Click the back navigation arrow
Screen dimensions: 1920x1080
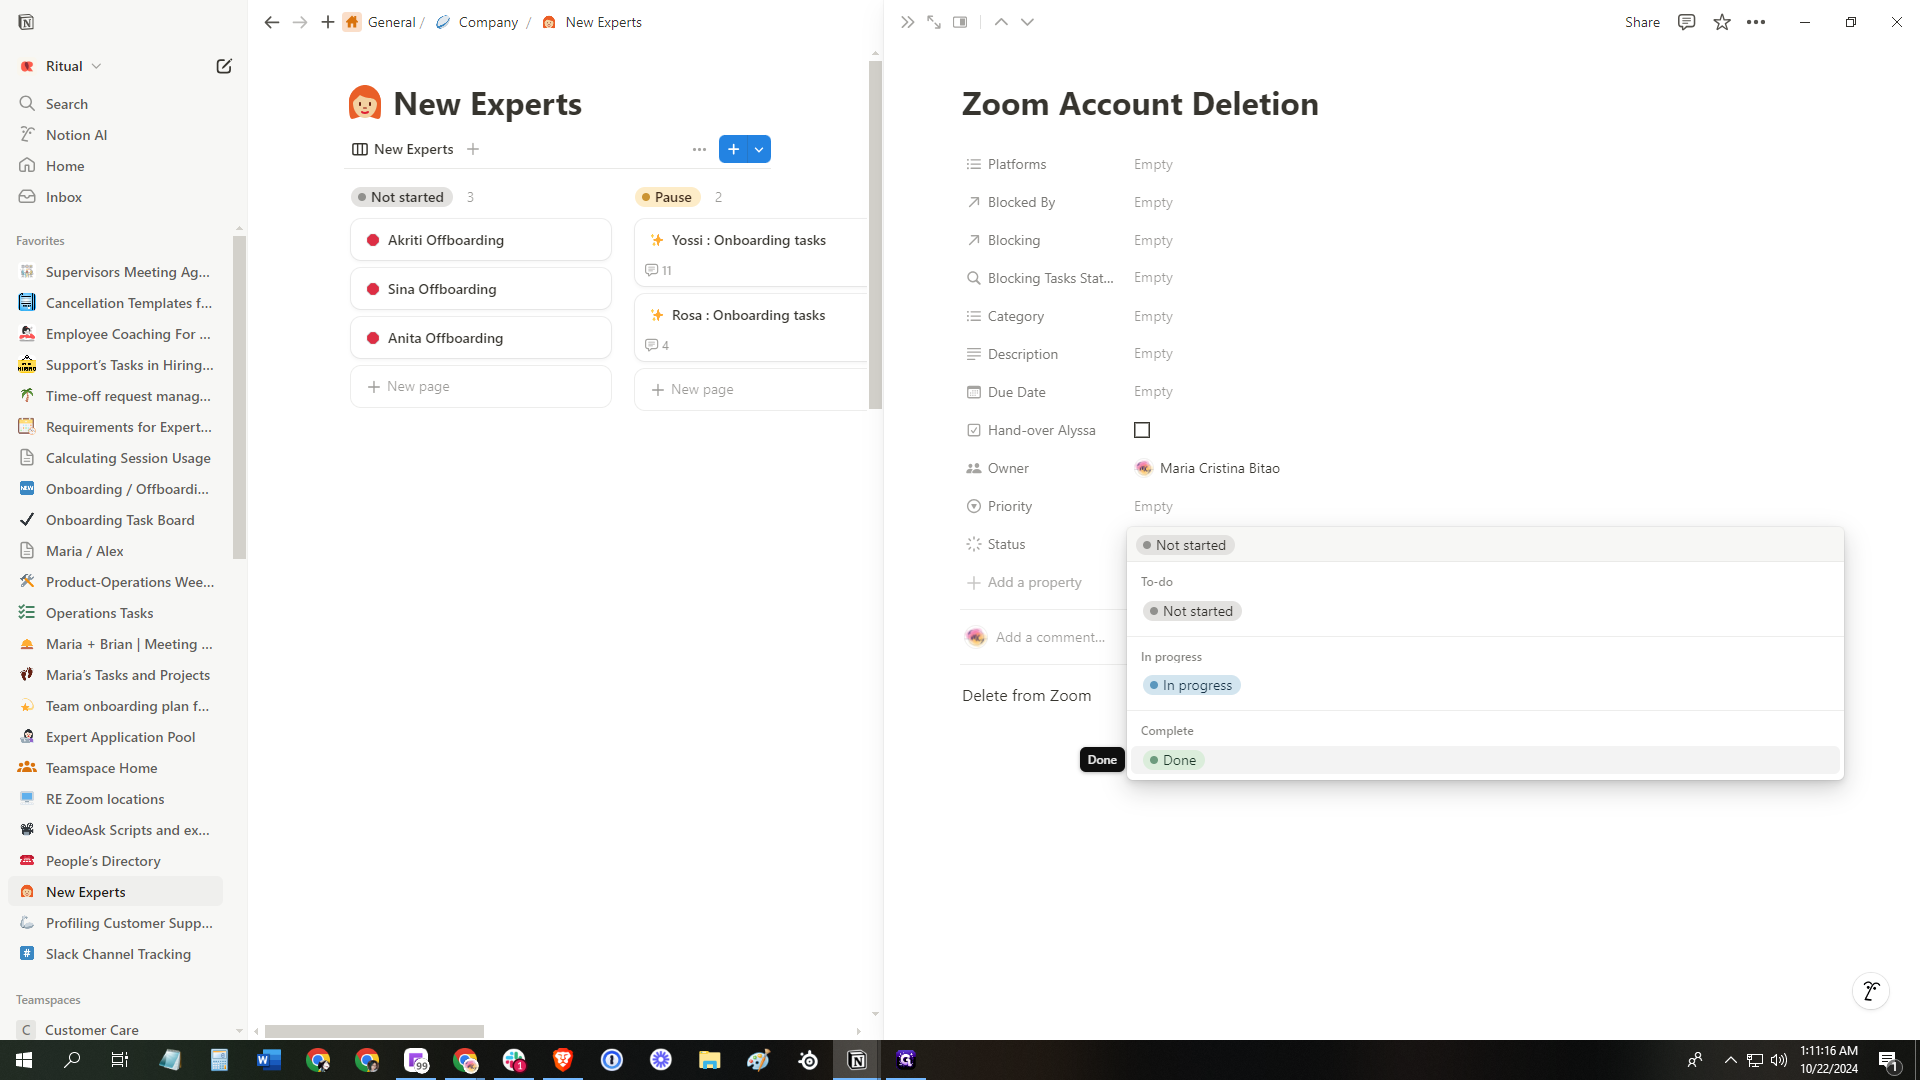click(271, 22)
